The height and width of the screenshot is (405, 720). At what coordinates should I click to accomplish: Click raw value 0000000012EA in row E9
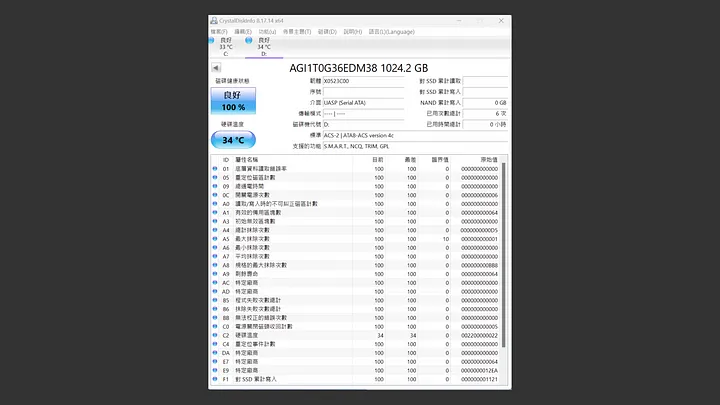click(x=479, y=371)
